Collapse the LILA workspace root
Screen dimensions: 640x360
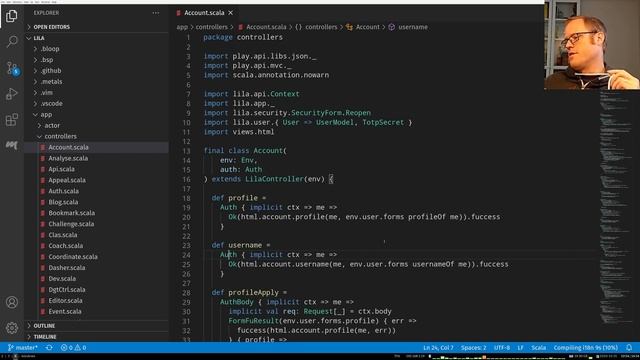[96, 38]
